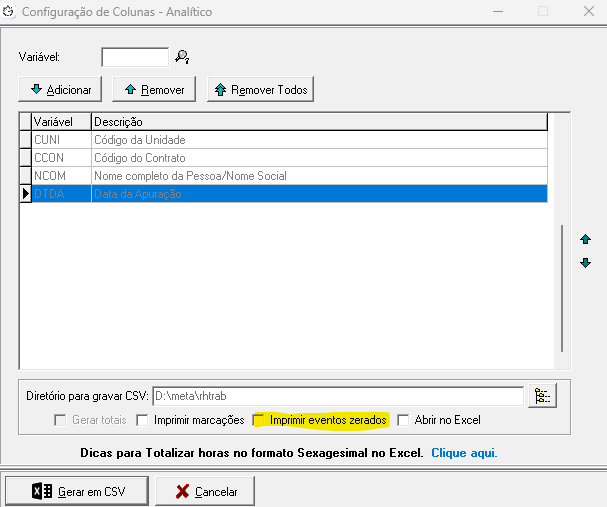
Task: Click the move down arrow icon
Action: (x=586, y=263)
